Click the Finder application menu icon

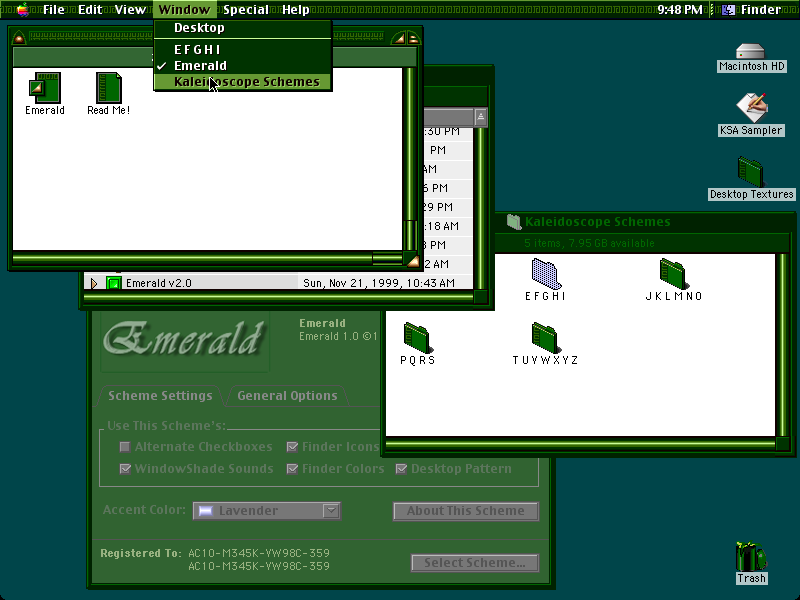[728, 9]
